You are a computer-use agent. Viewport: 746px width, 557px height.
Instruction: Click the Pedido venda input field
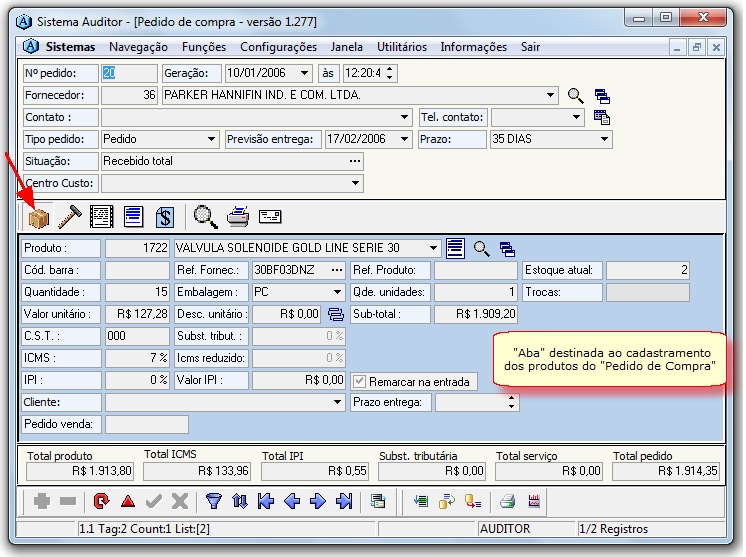point(147,424)
